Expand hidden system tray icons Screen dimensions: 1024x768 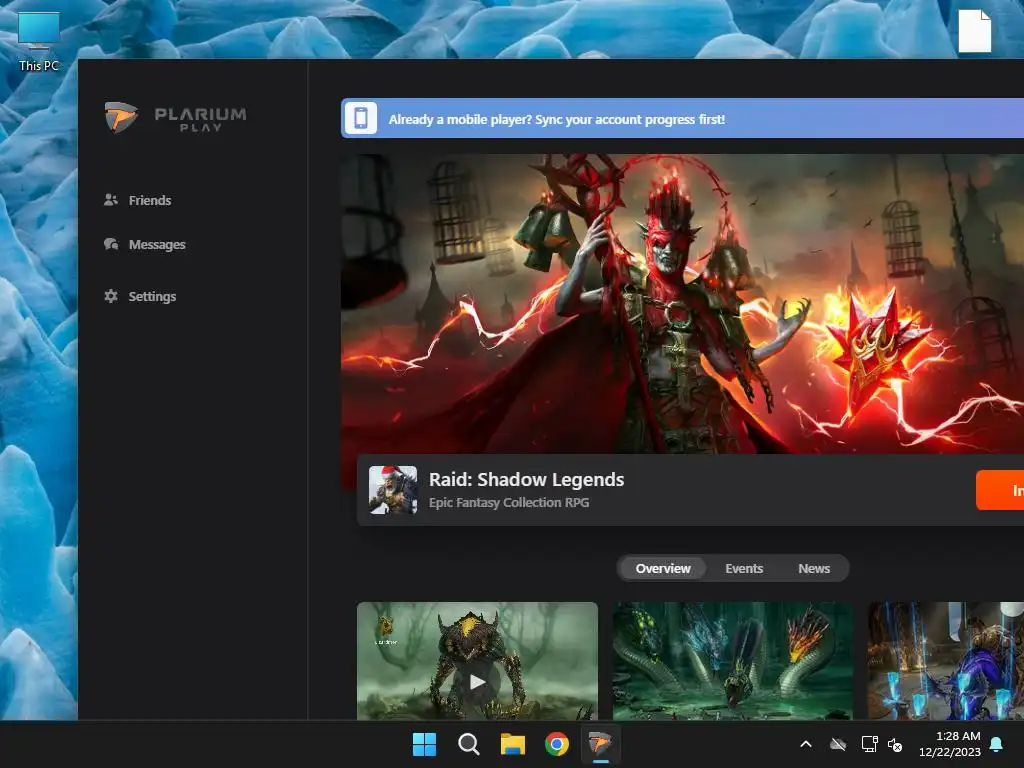[806, 744]
